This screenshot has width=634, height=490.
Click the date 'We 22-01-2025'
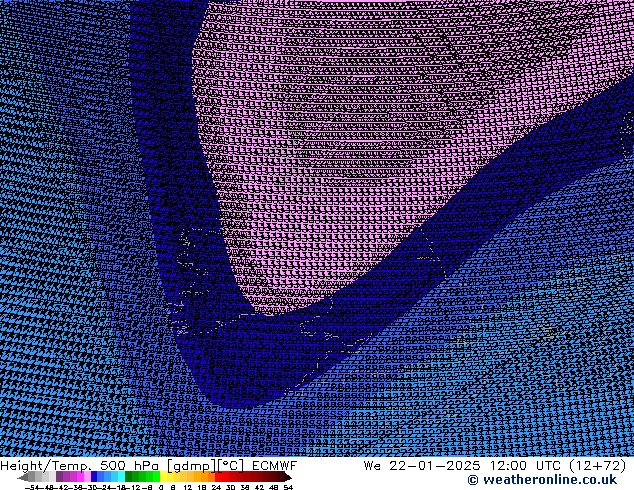[x=422, y=466]
